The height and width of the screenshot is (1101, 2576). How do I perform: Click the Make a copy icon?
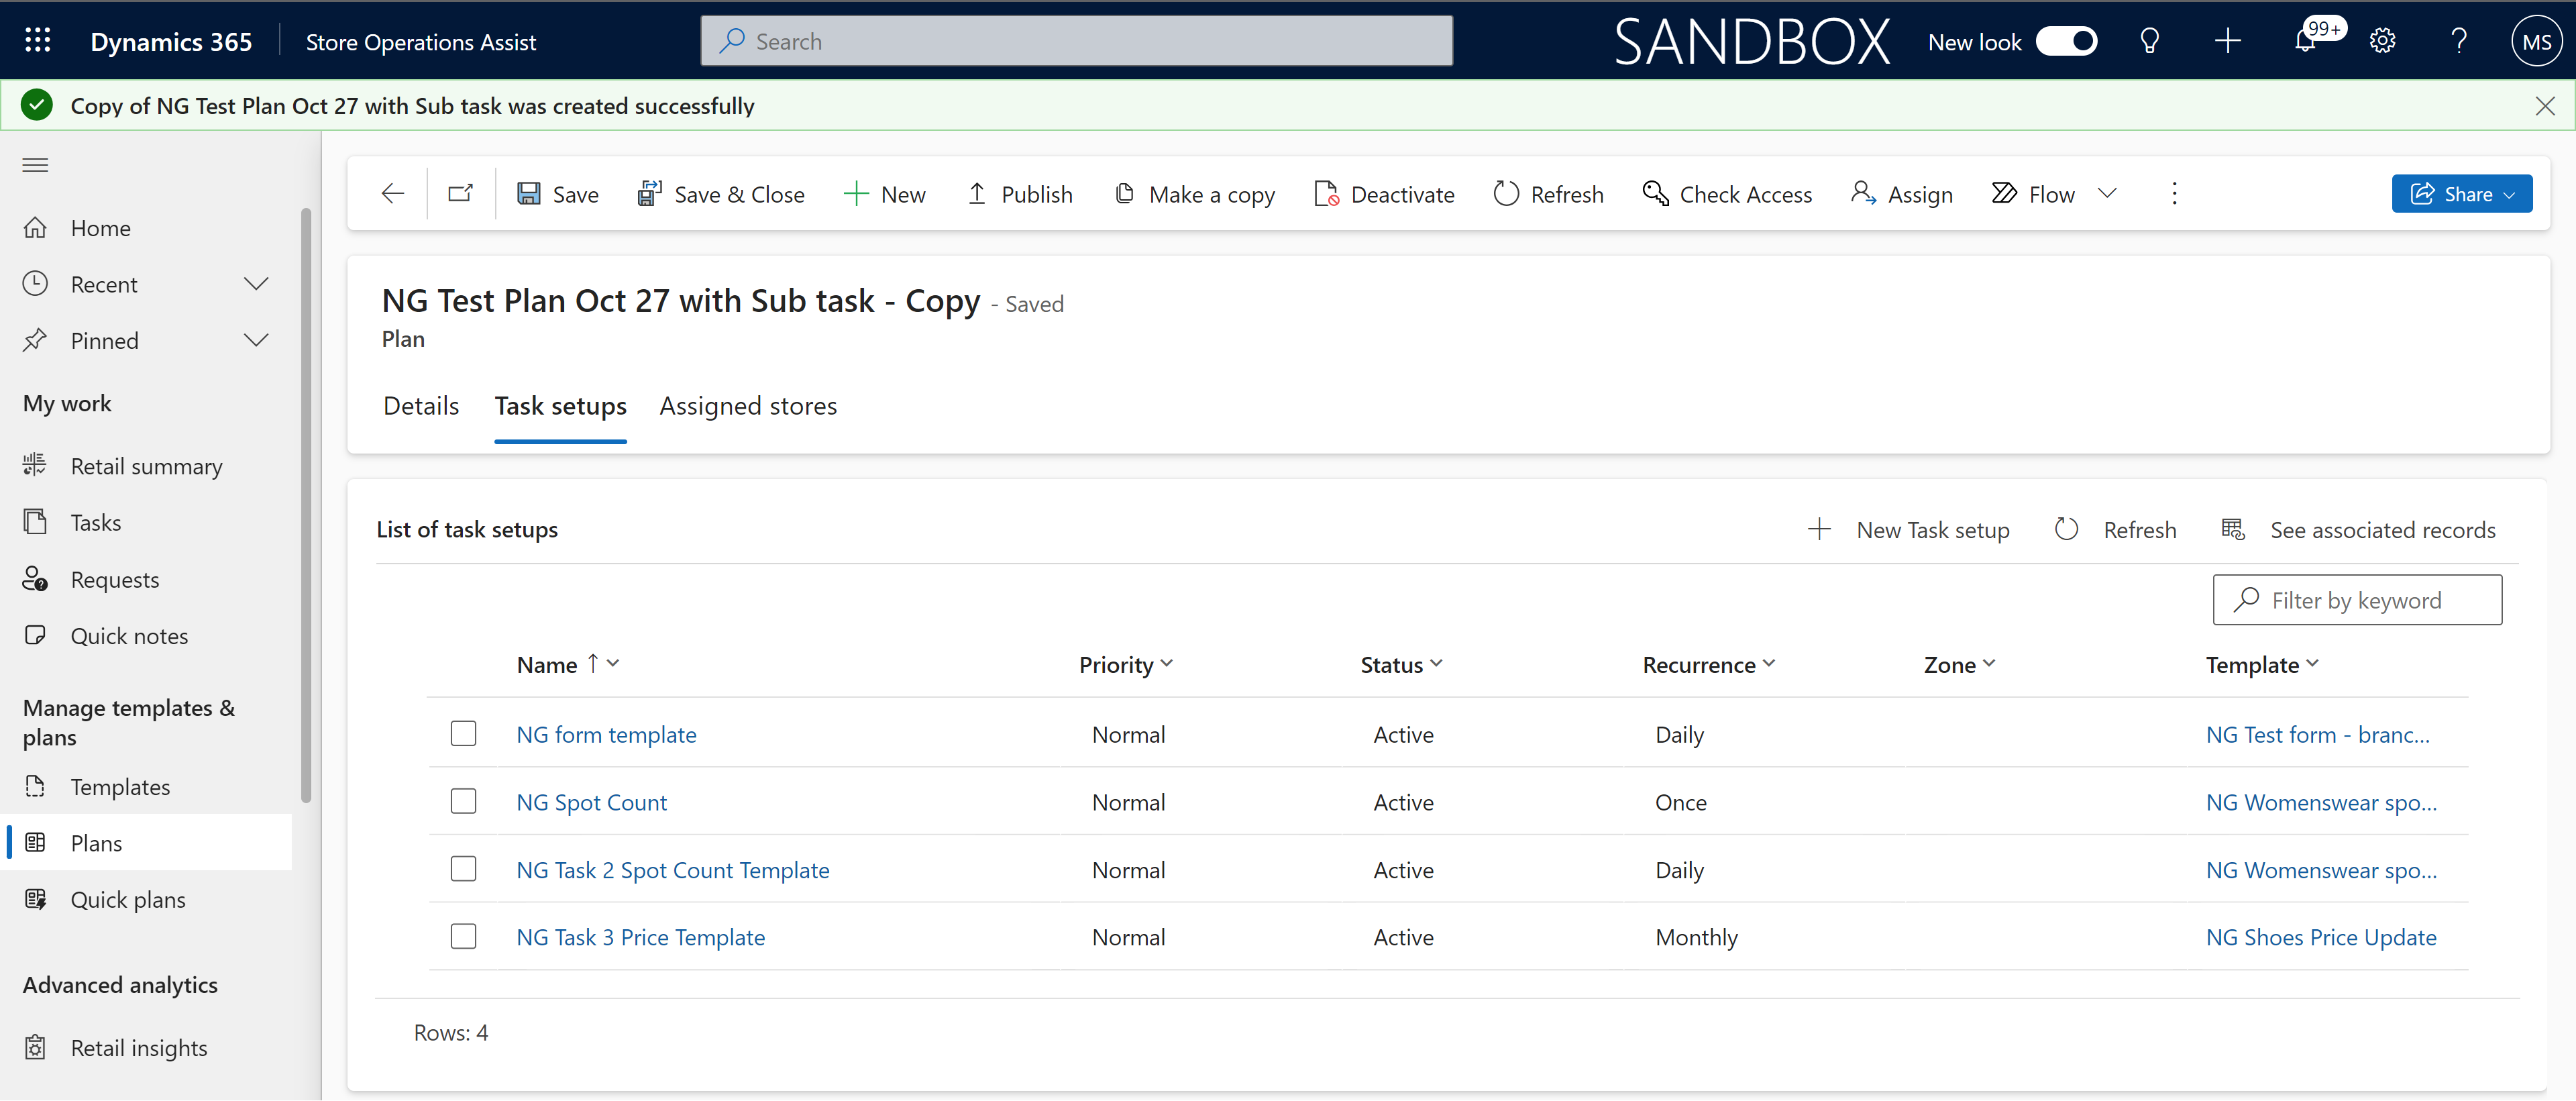tap(1124, 194)
